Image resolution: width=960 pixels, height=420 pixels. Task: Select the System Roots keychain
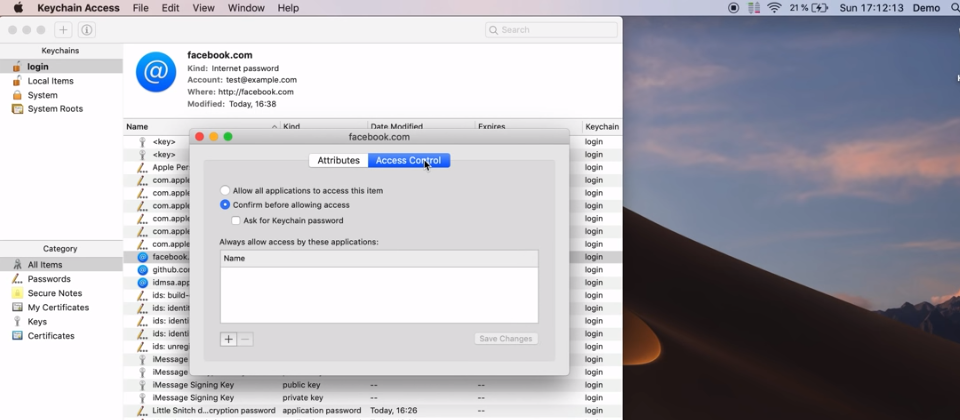[55, 109]
